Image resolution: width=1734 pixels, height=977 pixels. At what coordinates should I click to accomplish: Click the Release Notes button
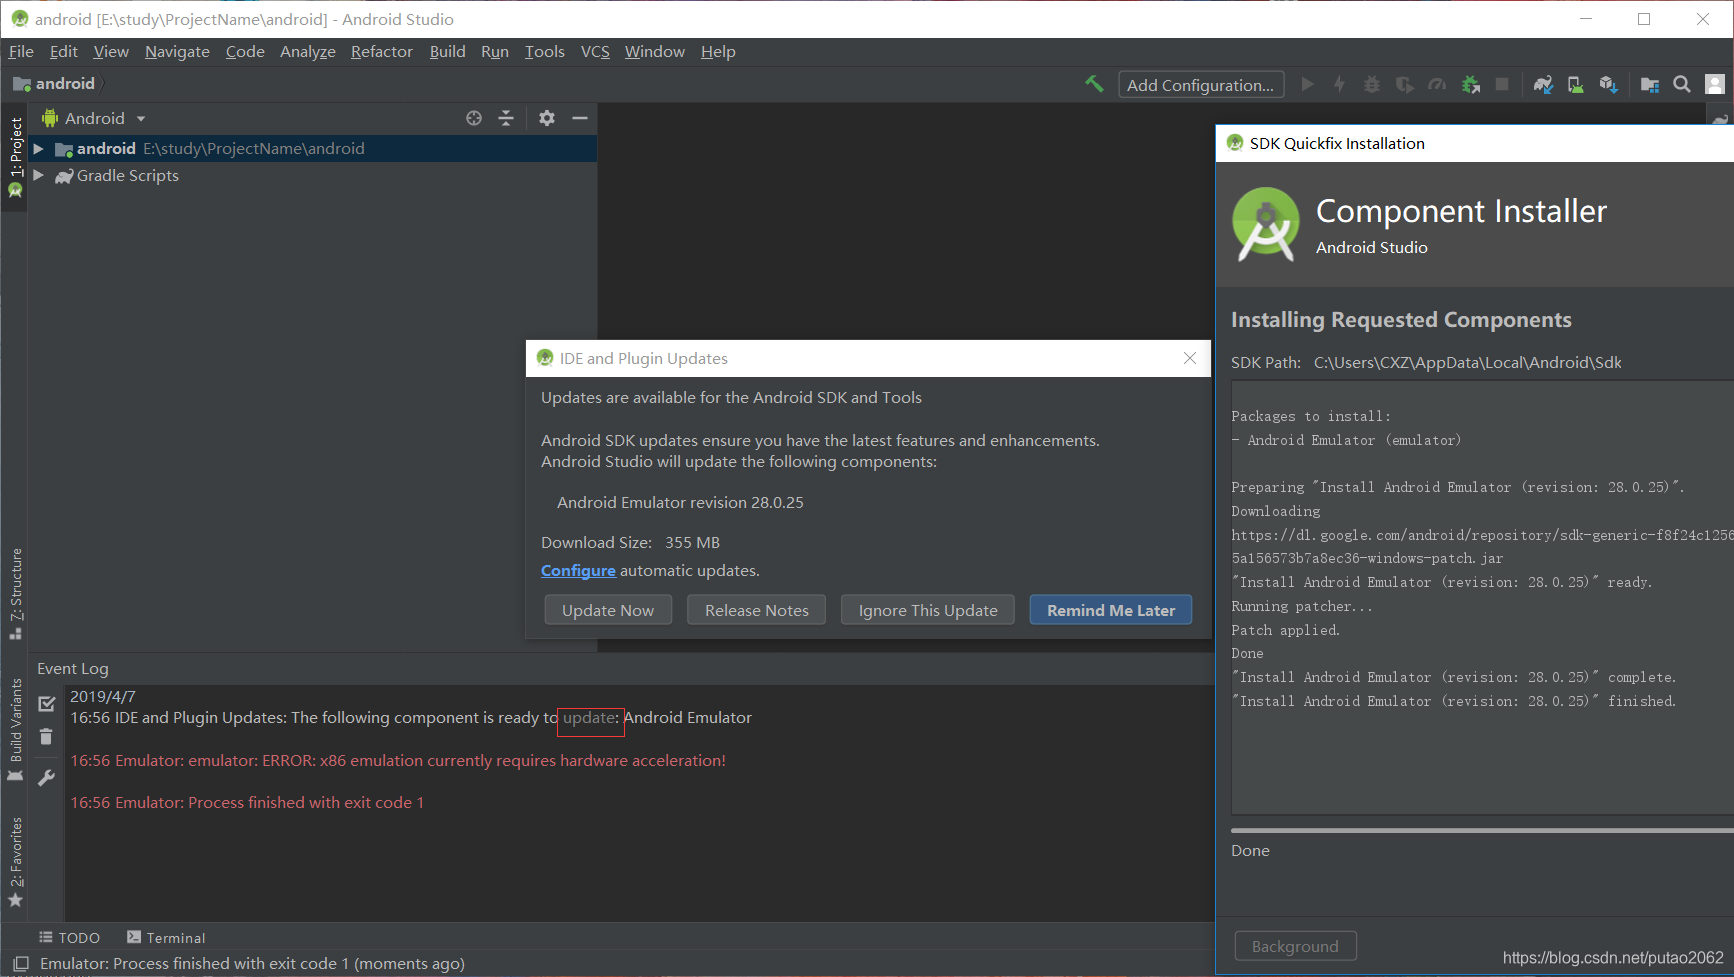(x=757, y=610)
